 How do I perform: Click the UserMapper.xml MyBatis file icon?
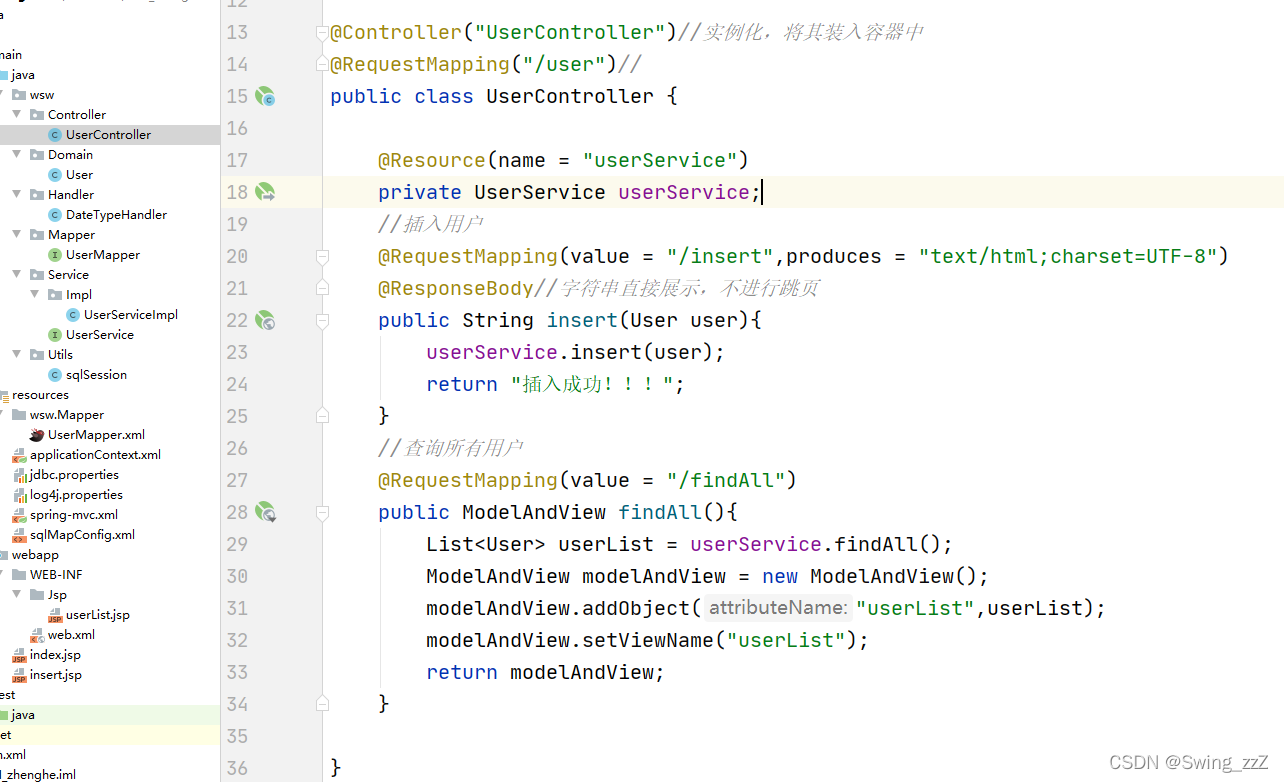[37, 435]
